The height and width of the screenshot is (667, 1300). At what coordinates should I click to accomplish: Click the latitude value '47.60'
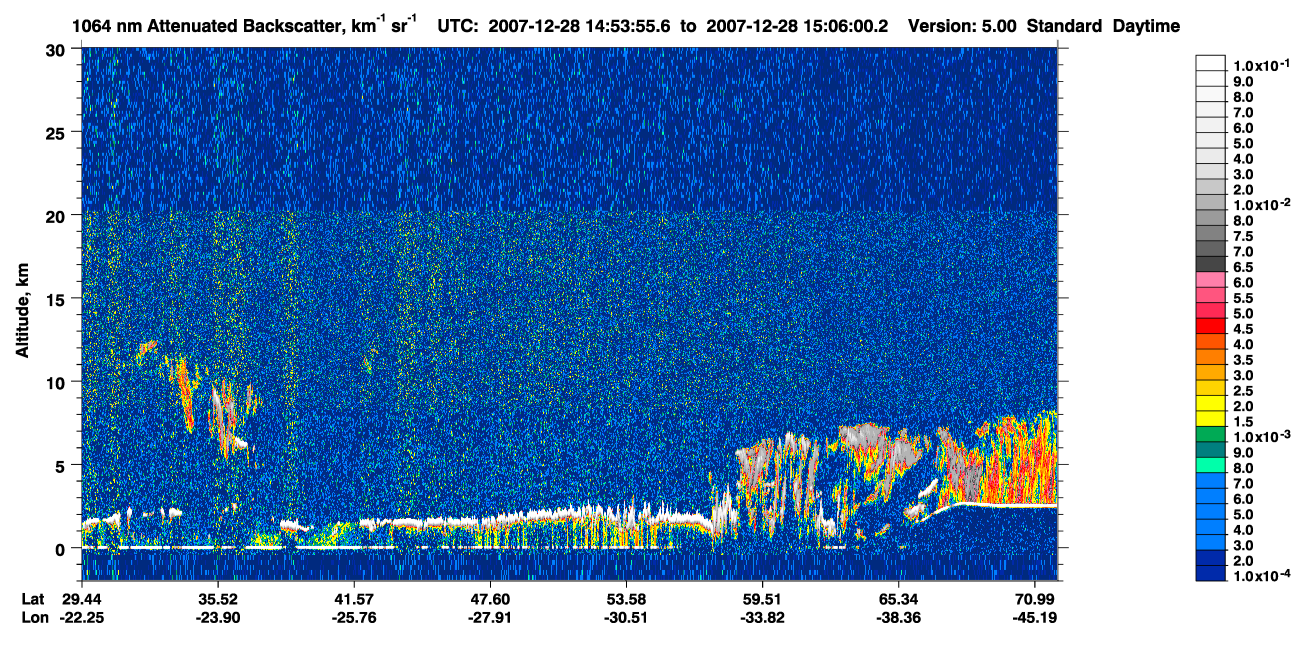(x=489, y=599)
